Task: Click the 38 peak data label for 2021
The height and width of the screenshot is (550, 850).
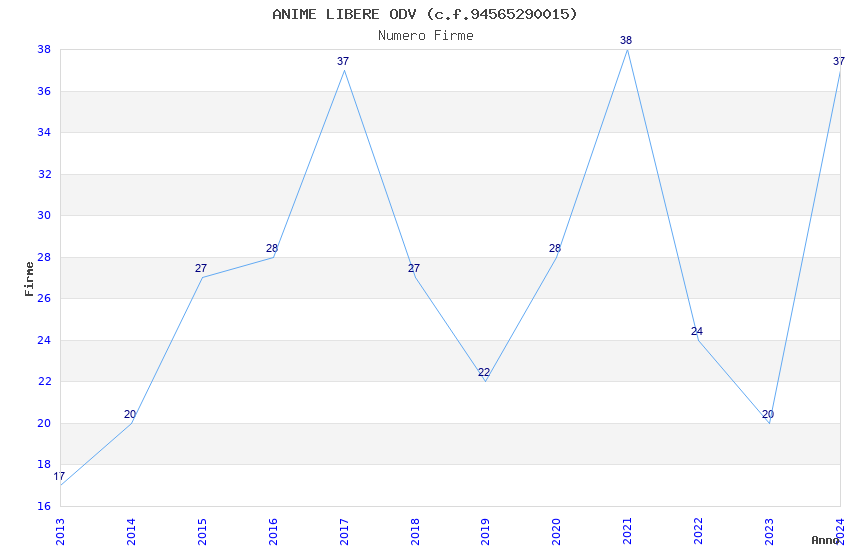Action: pos(626,41)
